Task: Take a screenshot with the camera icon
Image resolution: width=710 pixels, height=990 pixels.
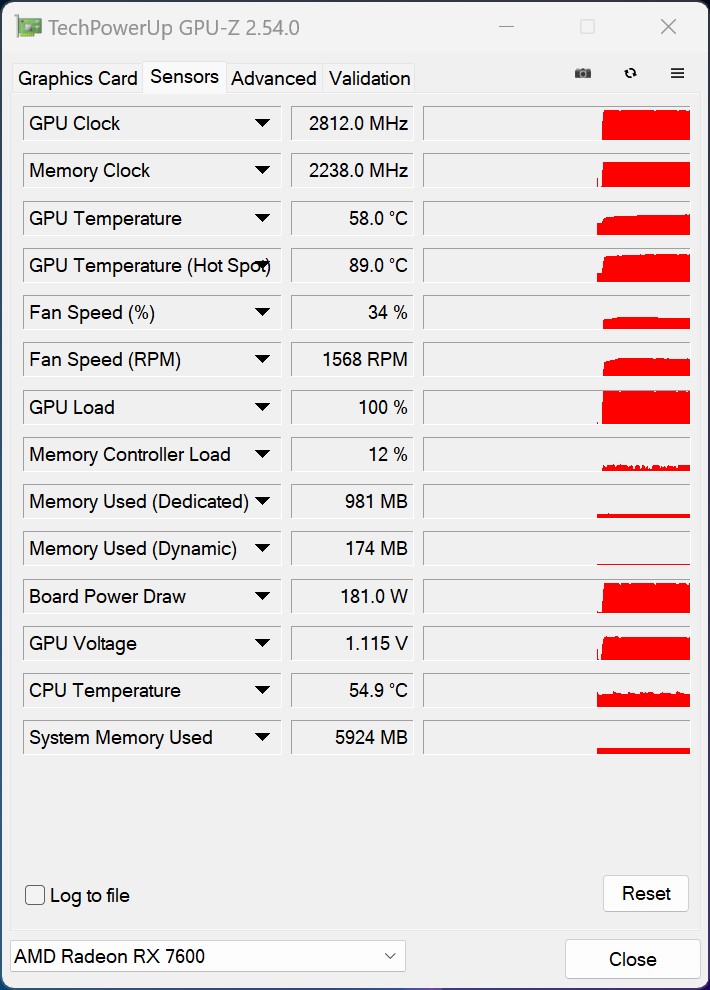Action: coord(583,73)
